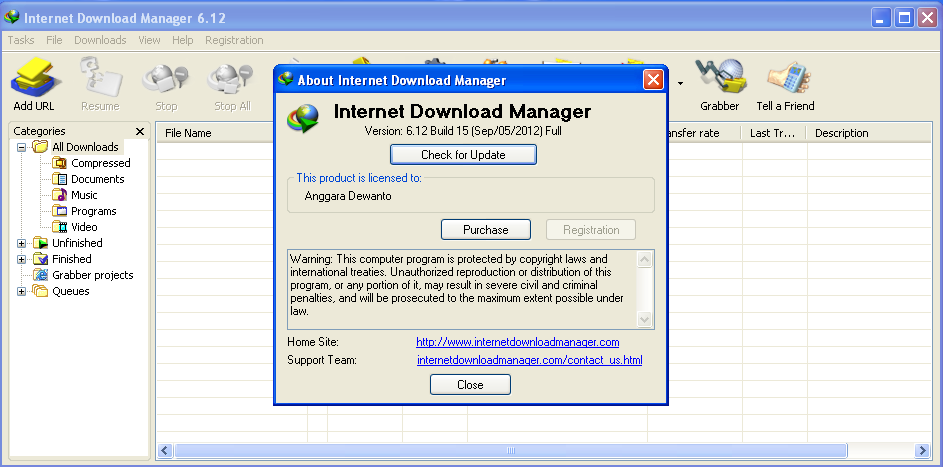The height and width of the screenshot is (467, 943).
Task: Click the horizontal scrollbar right arrow
Action: coord(922,450)
